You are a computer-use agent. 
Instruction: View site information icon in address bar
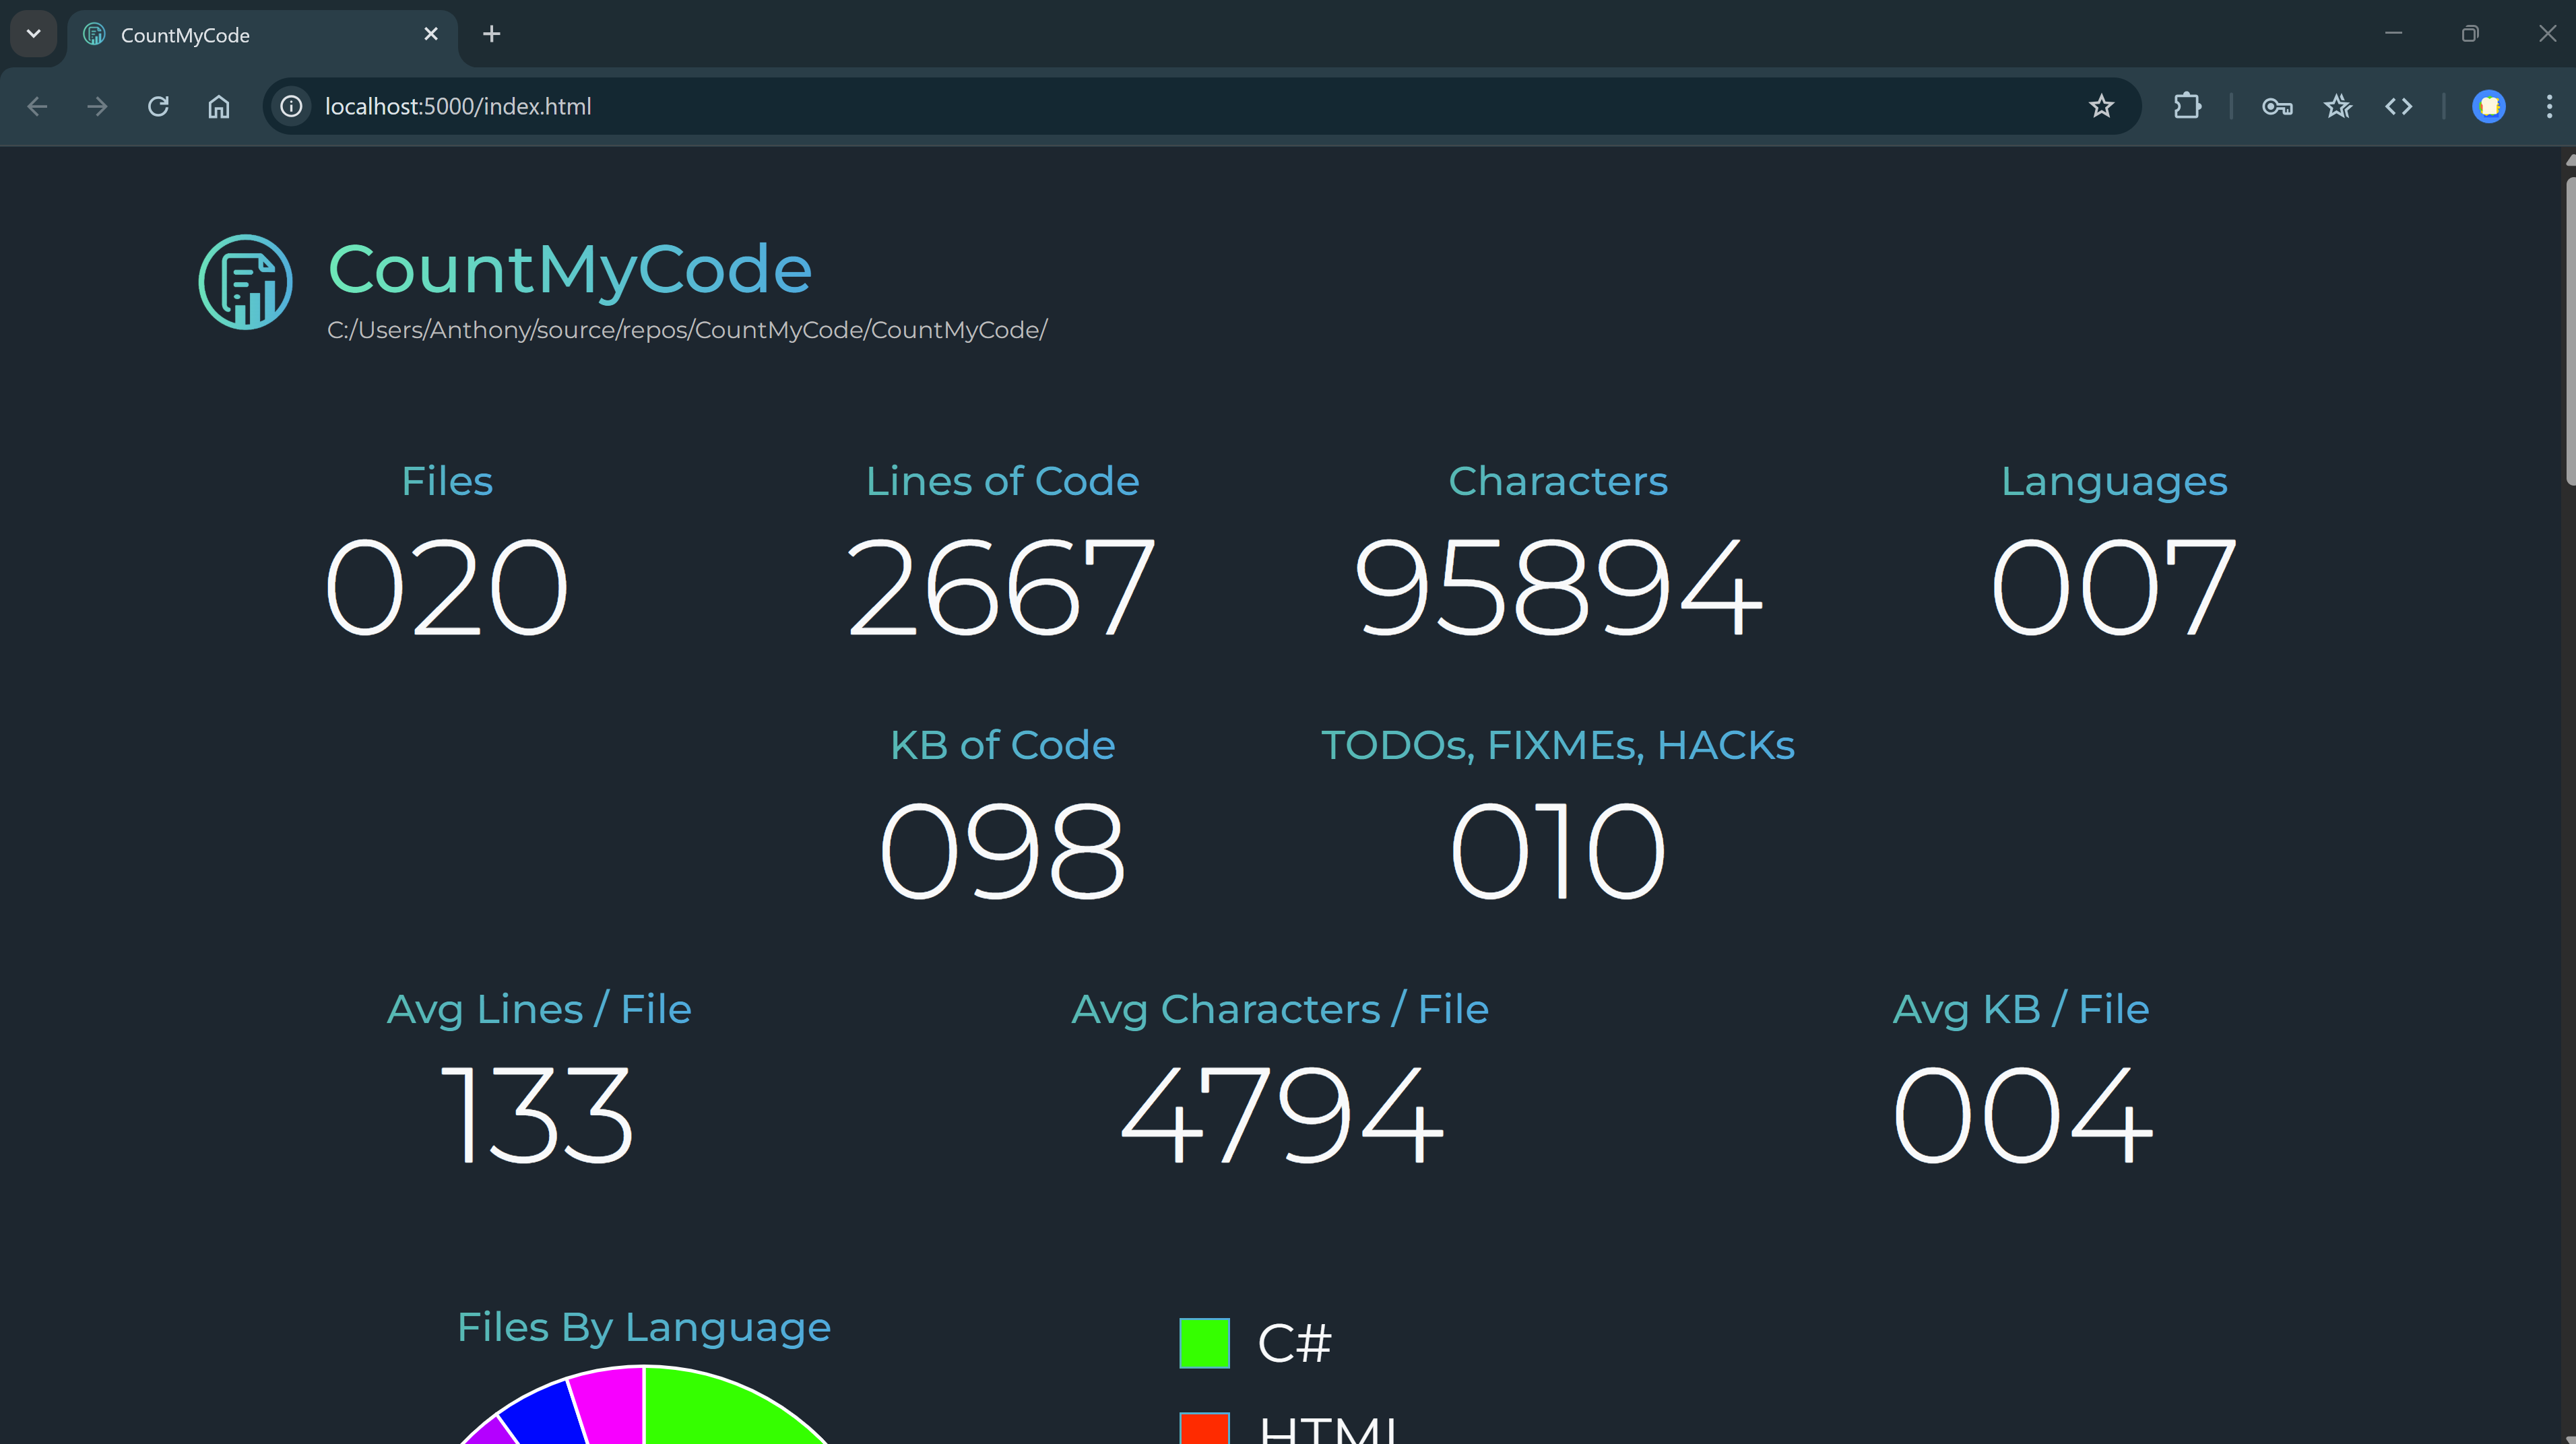(x=290, y=106)
